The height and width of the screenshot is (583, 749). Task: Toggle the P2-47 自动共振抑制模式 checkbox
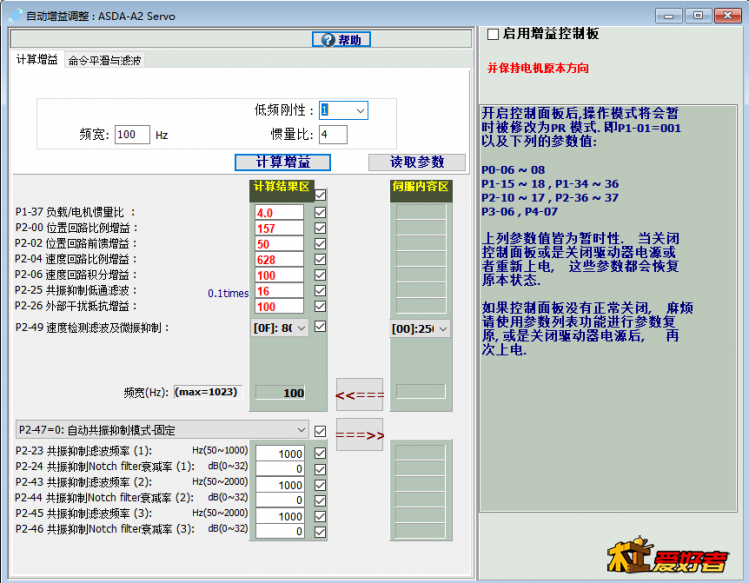[320, 432]
